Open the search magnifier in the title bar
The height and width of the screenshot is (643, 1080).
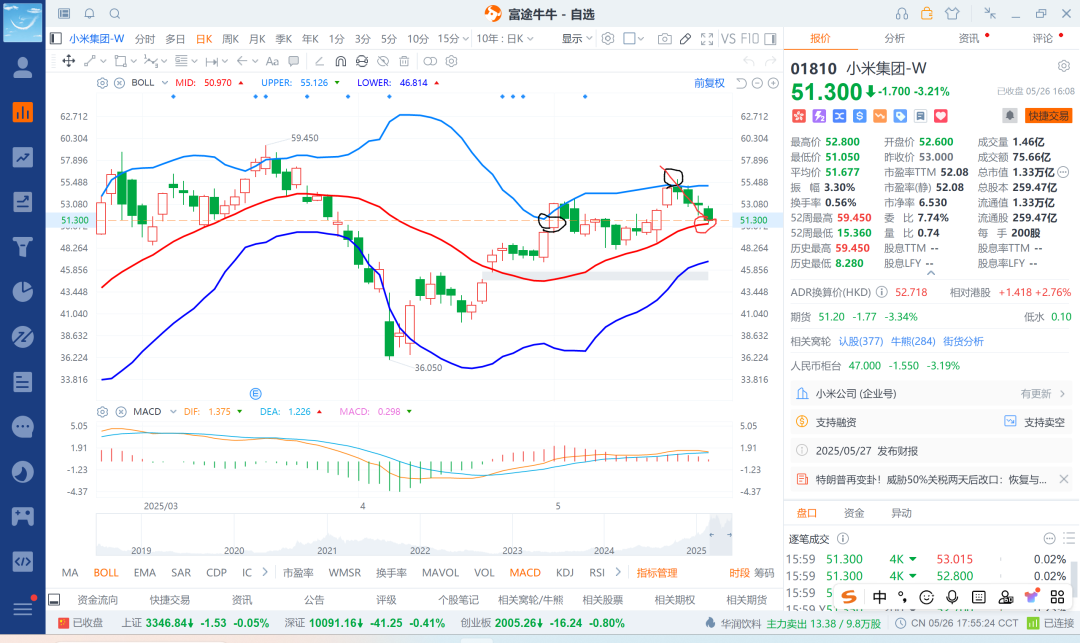coord(115,14)
